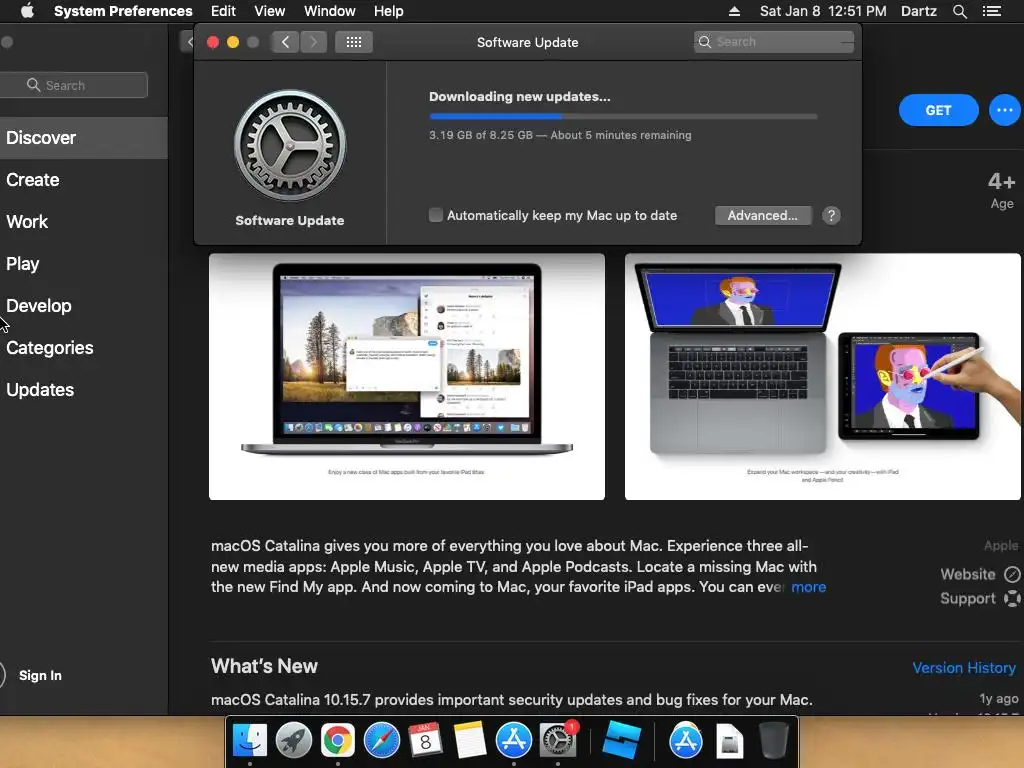Viewport: 1024px width, 768px height.
Task: Open the Help menu
Action: [389, 11]
